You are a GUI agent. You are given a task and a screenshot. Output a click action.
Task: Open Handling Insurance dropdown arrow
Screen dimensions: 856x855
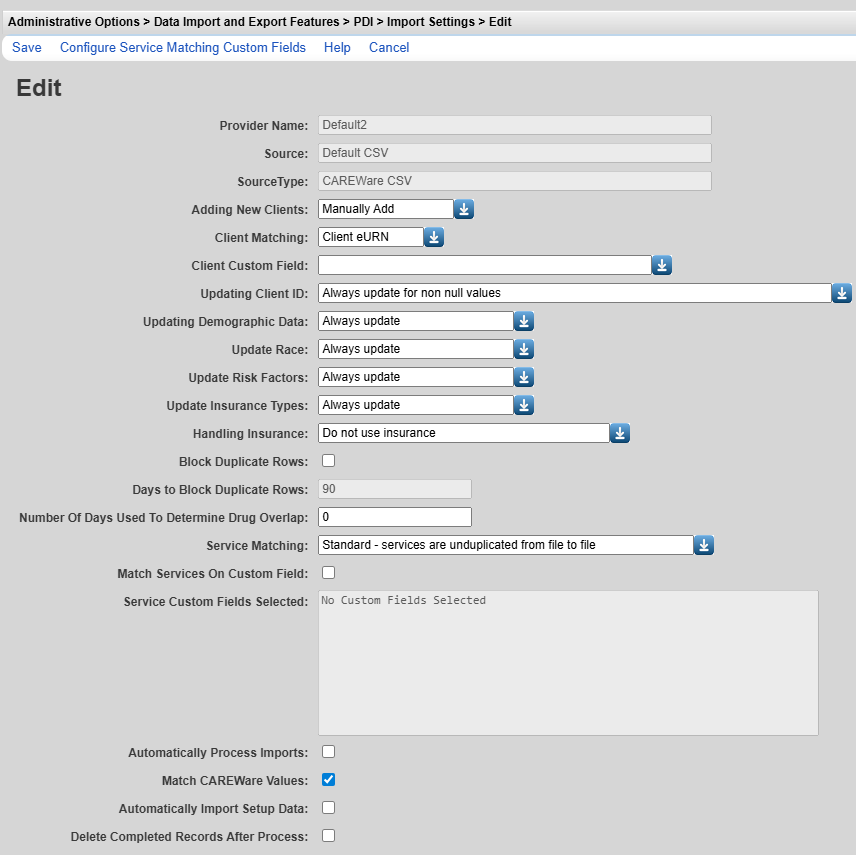coord(620,433)
